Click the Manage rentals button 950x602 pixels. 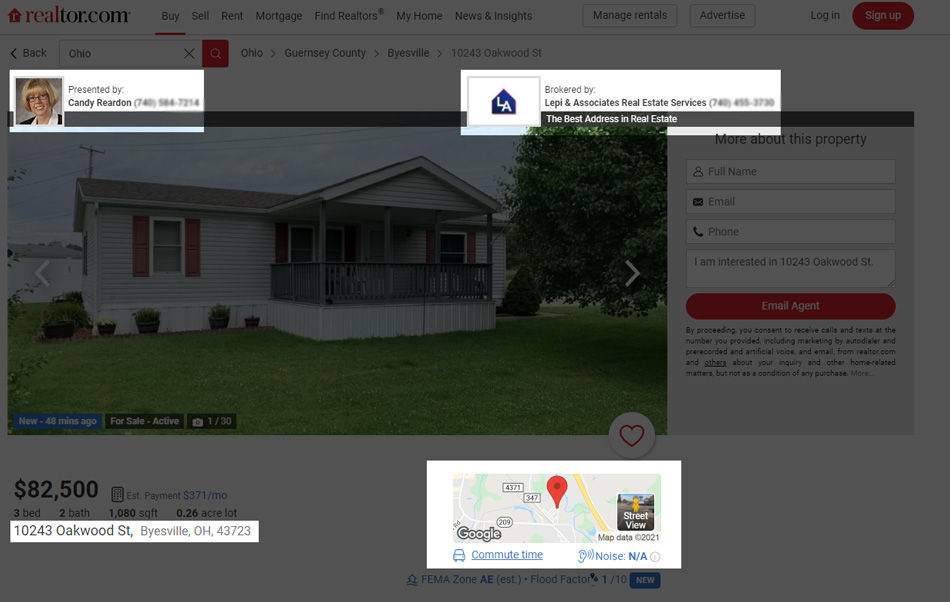pos(630,15)
